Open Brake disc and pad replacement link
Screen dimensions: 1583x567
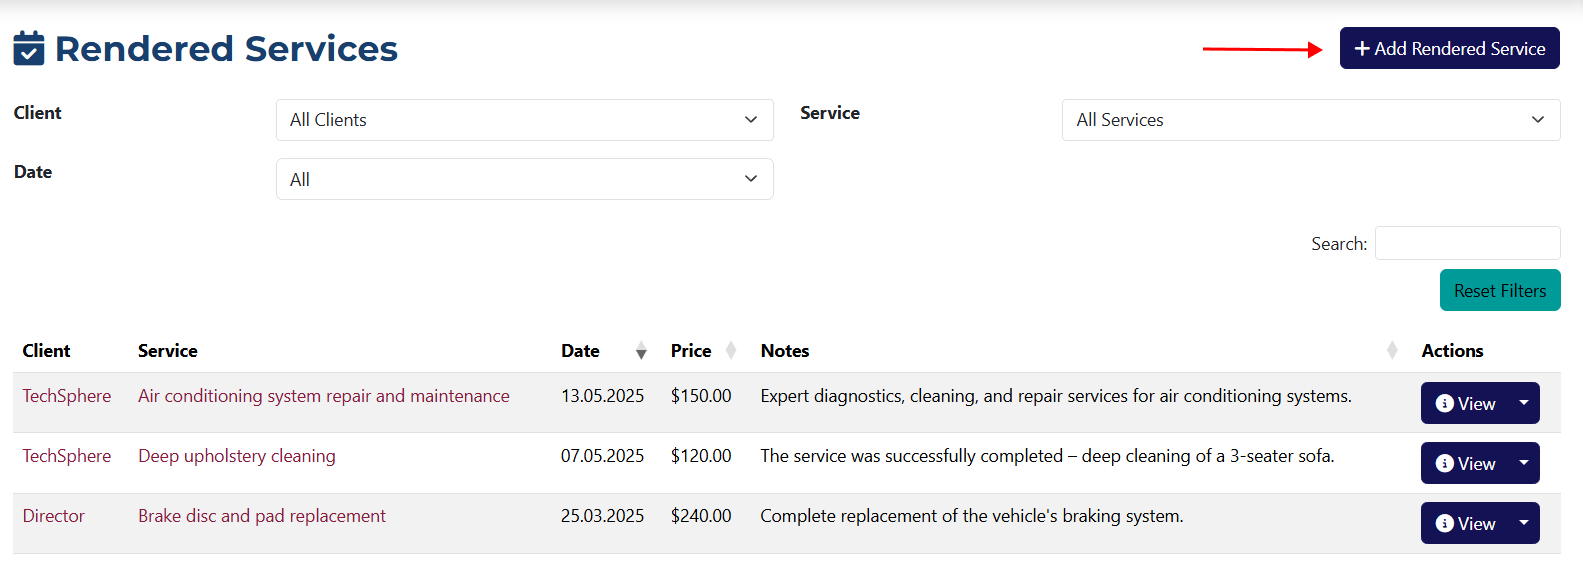pyautogui.click(x=262, y=516)
